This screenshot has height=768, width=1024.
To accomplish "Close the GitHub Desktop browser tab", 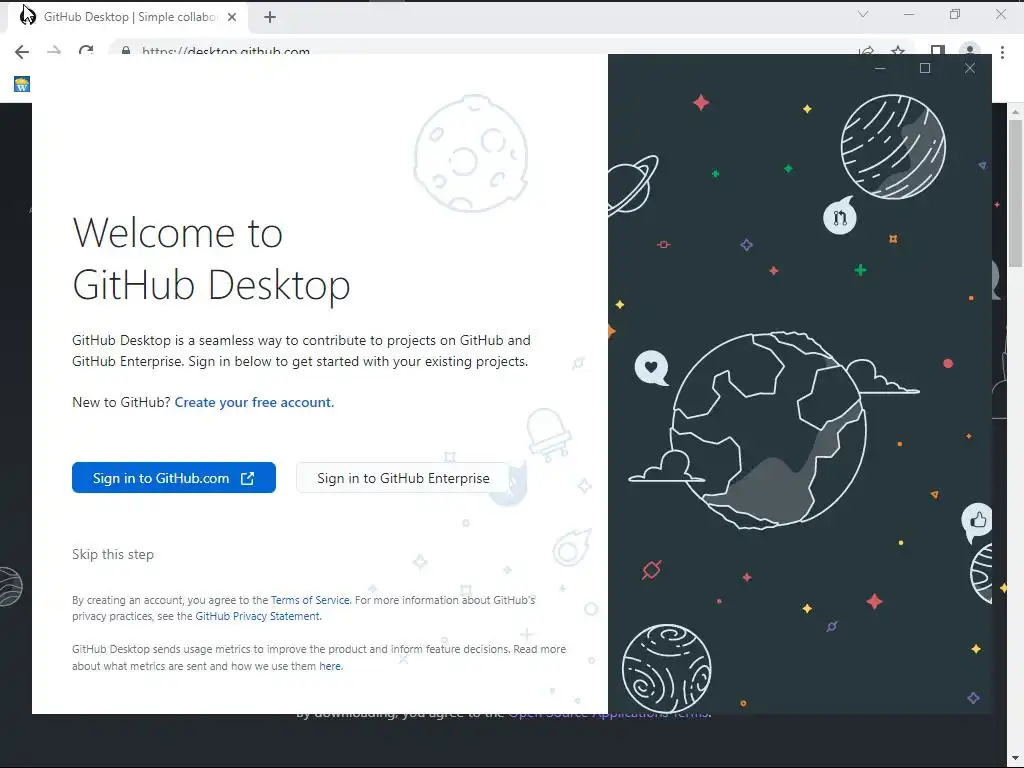I will (x=232, y=17).
